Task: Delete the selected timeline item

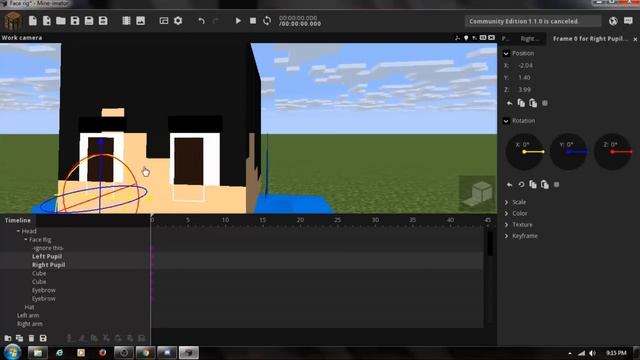Action: 31,338
